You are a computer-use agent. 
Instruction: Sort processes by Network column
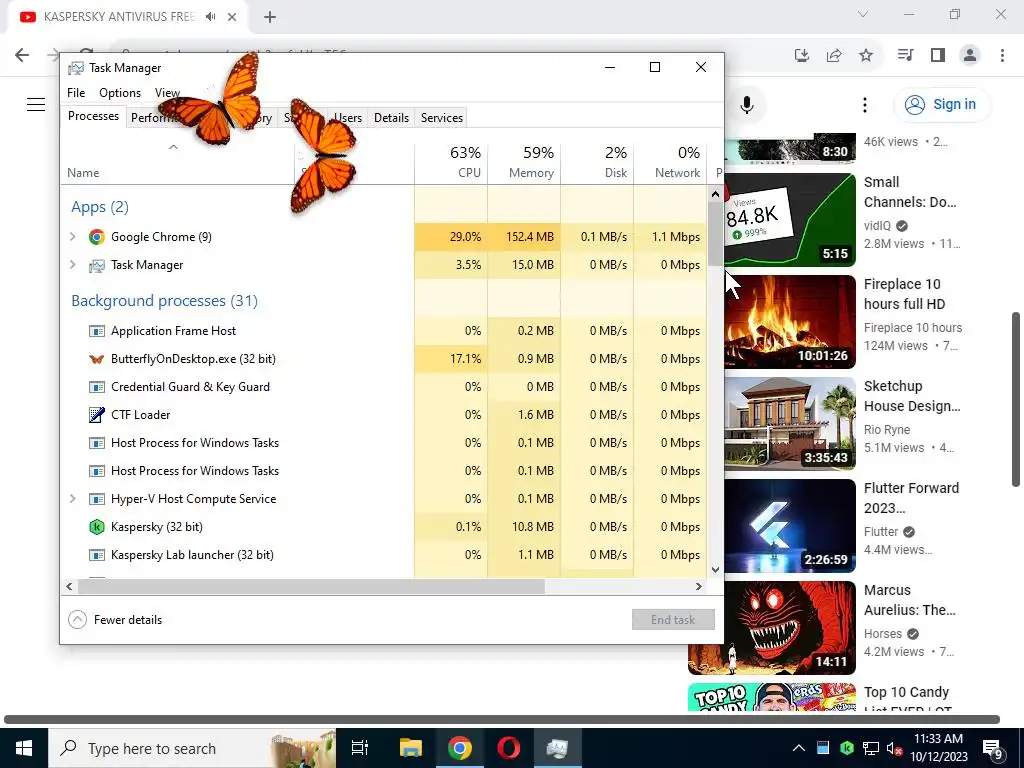[x=671, y=163]
